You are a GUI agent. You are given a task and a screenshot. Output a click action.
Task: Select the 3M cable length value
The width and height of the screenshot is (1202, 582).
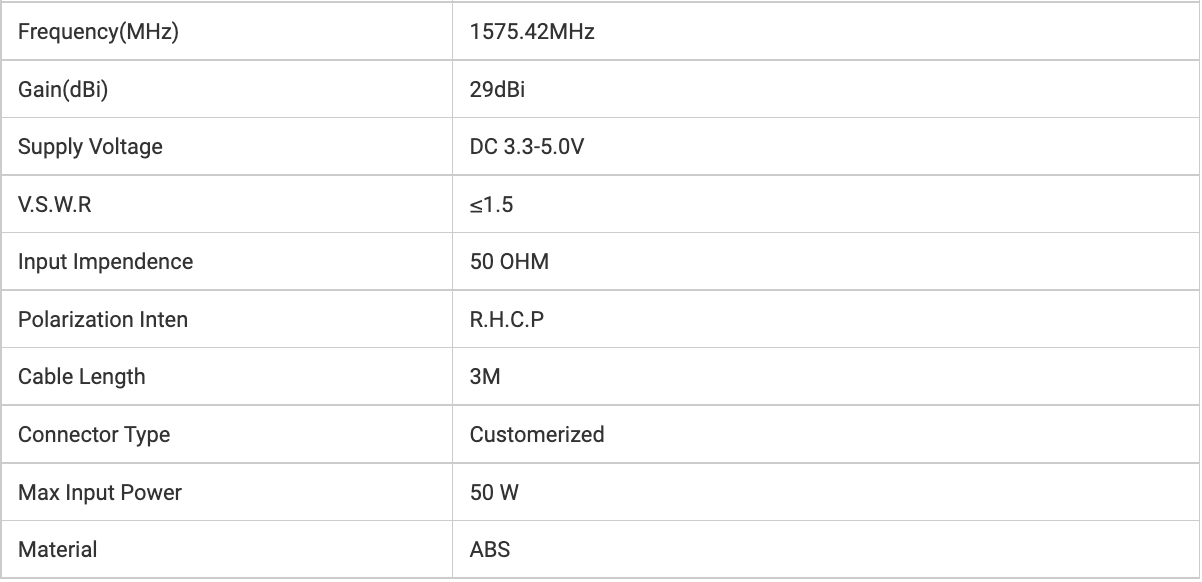pyautogui.click(x=485, y=377)
